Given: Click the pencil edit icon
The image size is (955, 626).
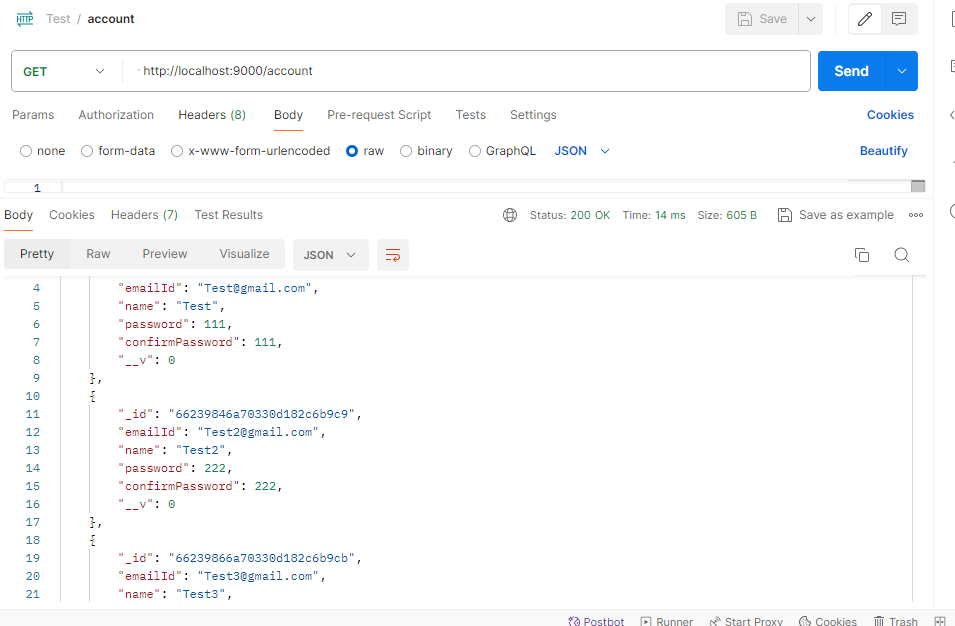Looking at the screenshot, I should [865, 19].
